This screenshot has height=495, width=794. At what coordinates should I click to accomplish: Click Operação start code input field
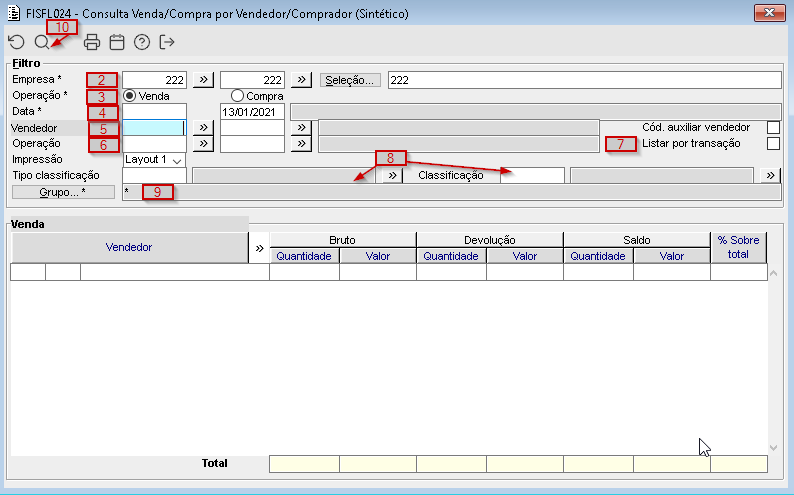click(x=154, y=144)
